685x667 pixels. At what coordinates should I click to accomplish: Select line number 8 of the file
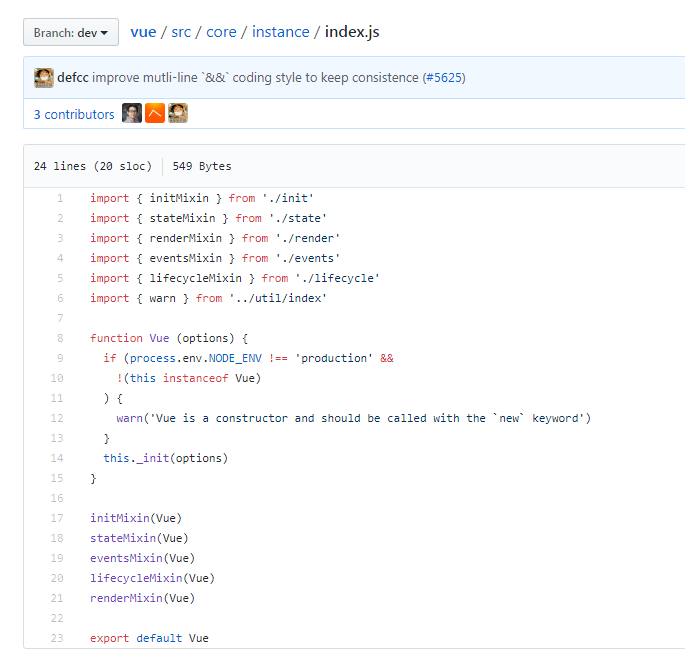[x=60, y=338]
